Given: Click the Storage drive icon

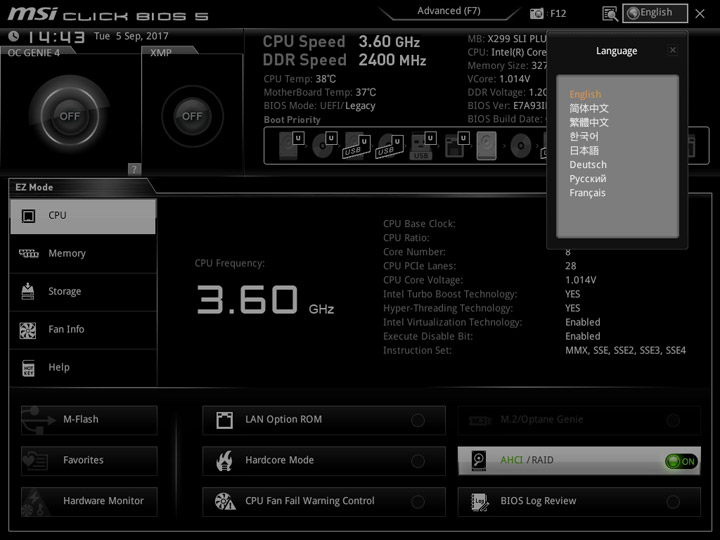Looking at the screenshot, I should tap(28, 291).
